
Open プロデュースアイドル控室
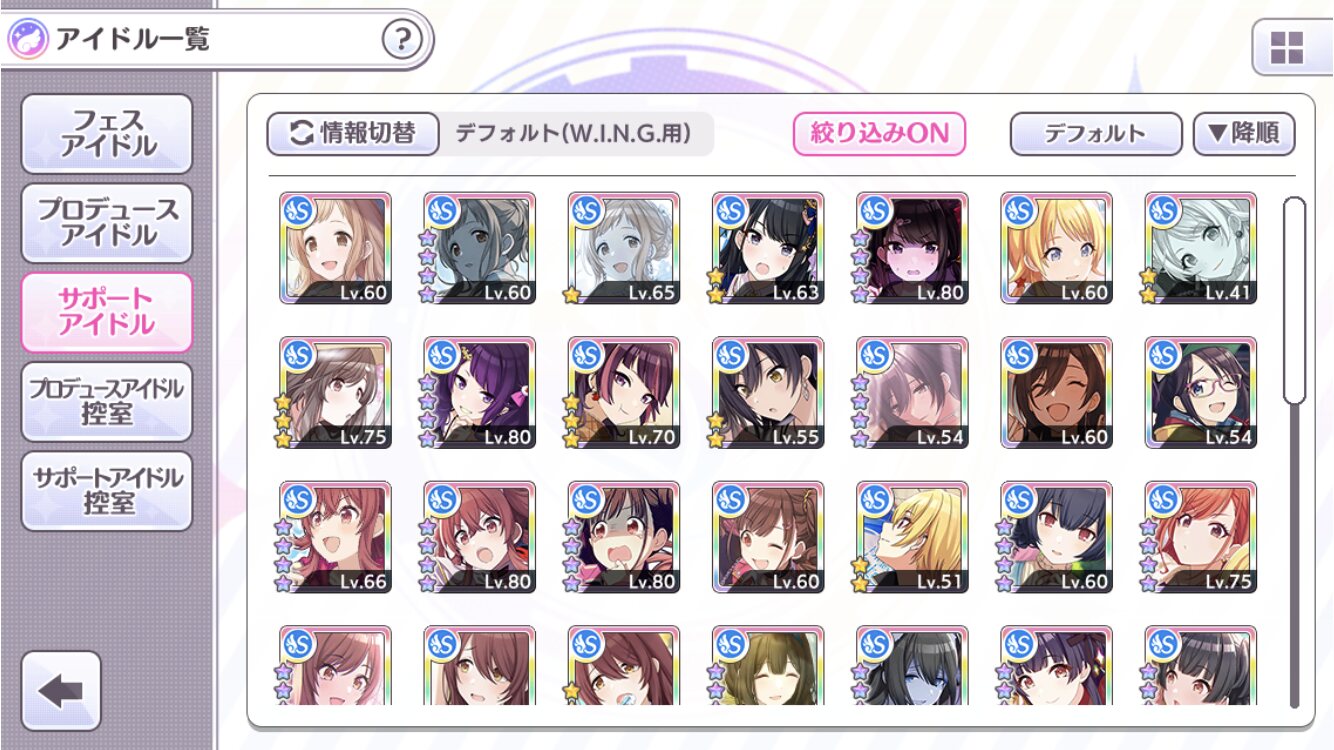click(x=107, y=402)
